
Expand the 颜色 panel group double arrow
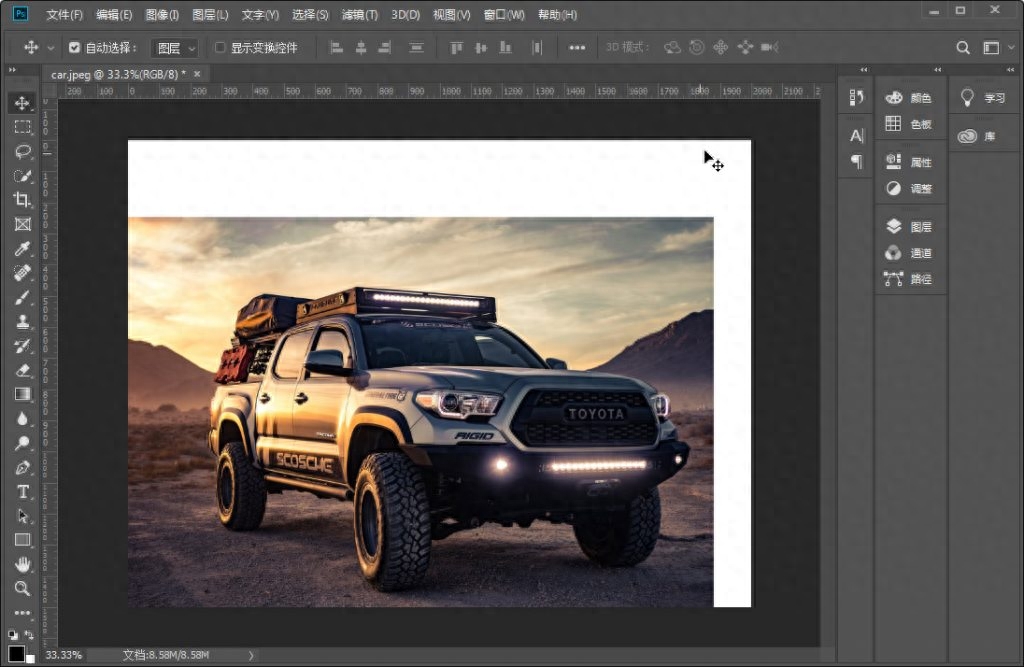[937, 69]
